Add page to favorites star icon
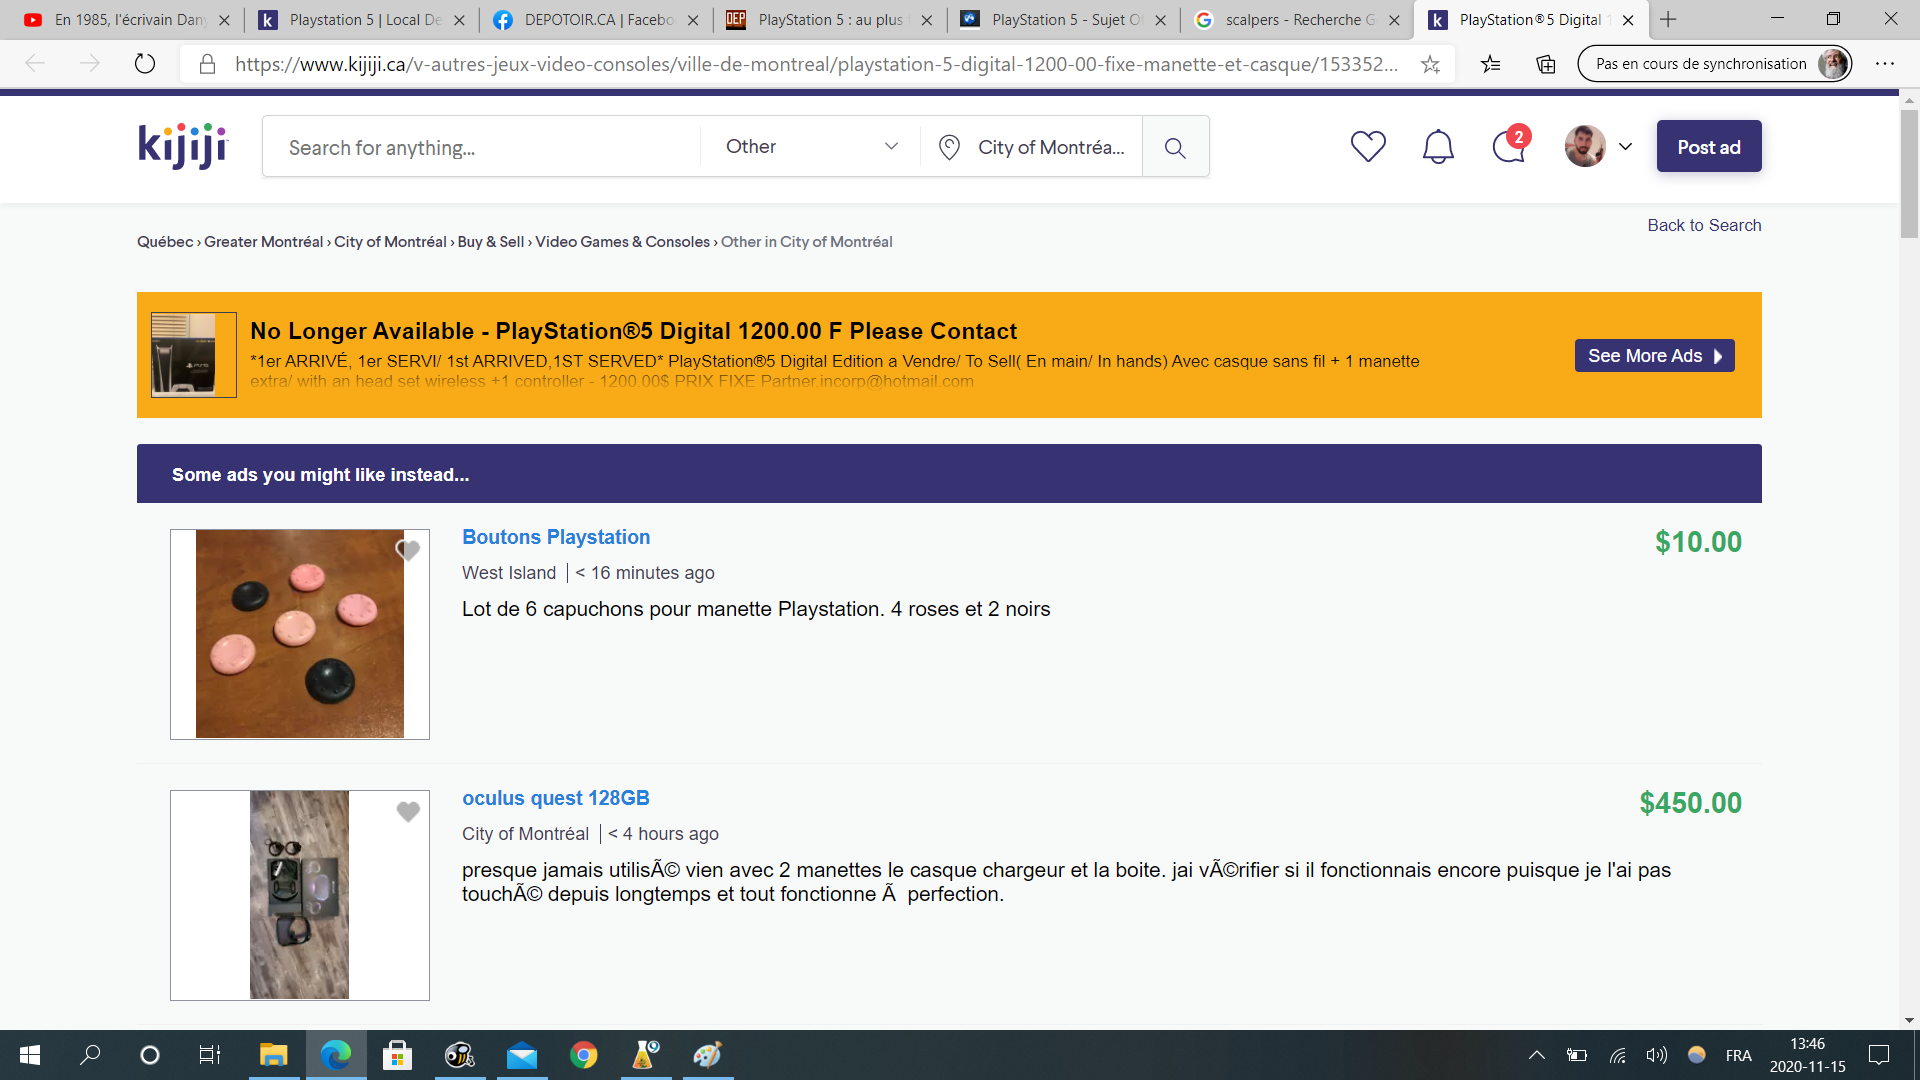This screenshot has height=1080, width=1920. point(1430,64)
